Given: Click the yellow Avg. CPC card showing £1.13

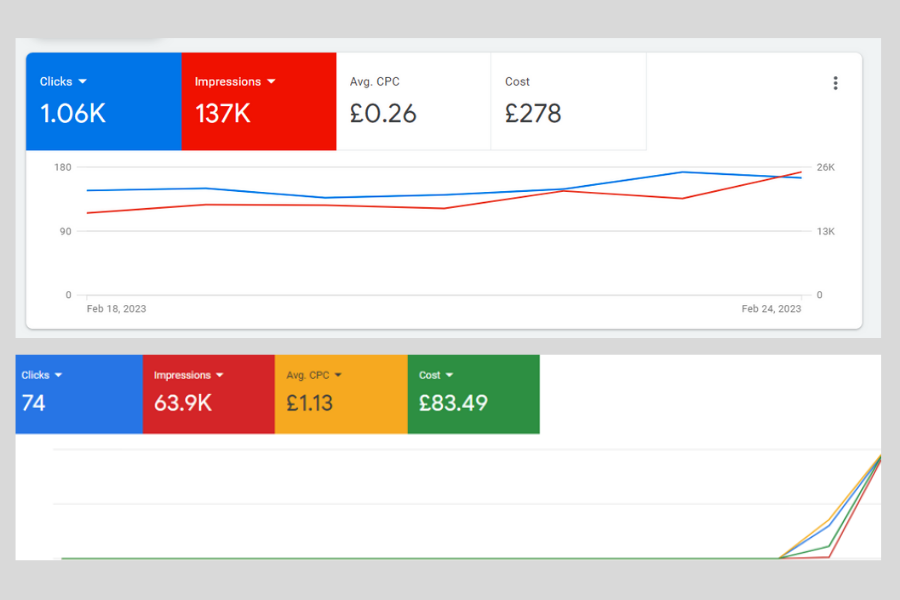Looking at the screenshot, I should [x=340, y=394].
